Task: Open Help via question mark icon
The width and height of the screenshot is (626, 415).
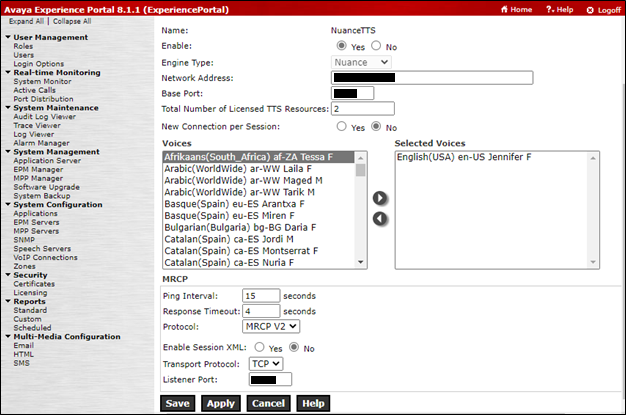Action: (x=550, y=9)
